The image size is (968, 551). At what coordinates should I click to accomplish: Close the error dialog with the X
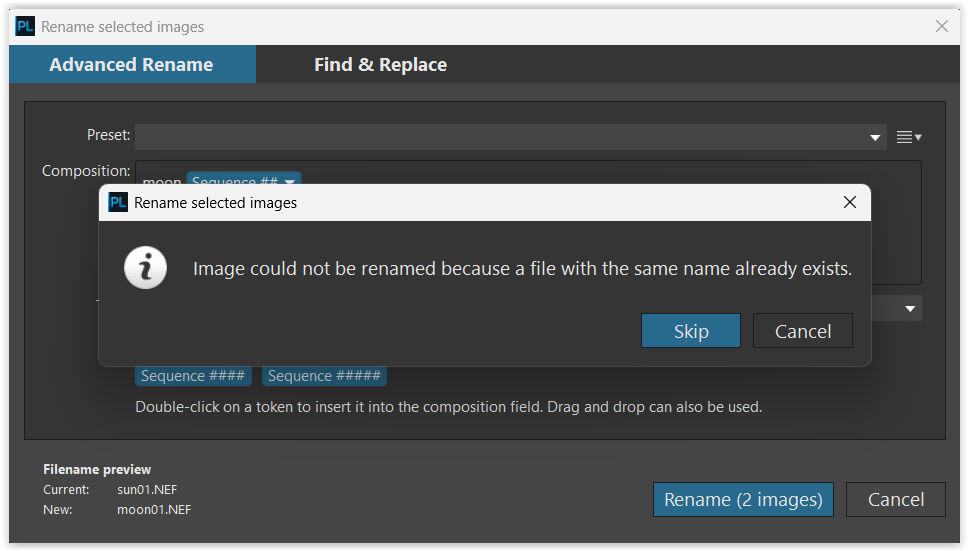[849, 202]
